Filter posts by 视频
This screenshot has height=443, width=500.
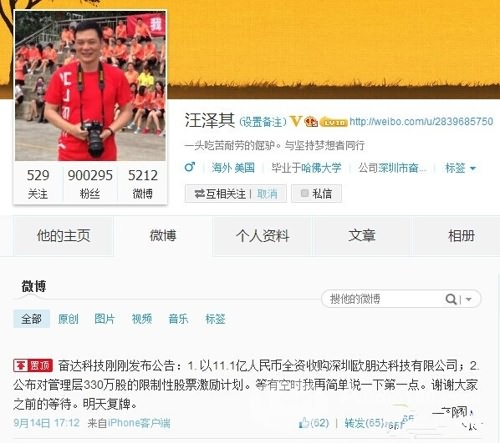click(x=142, y=319)
